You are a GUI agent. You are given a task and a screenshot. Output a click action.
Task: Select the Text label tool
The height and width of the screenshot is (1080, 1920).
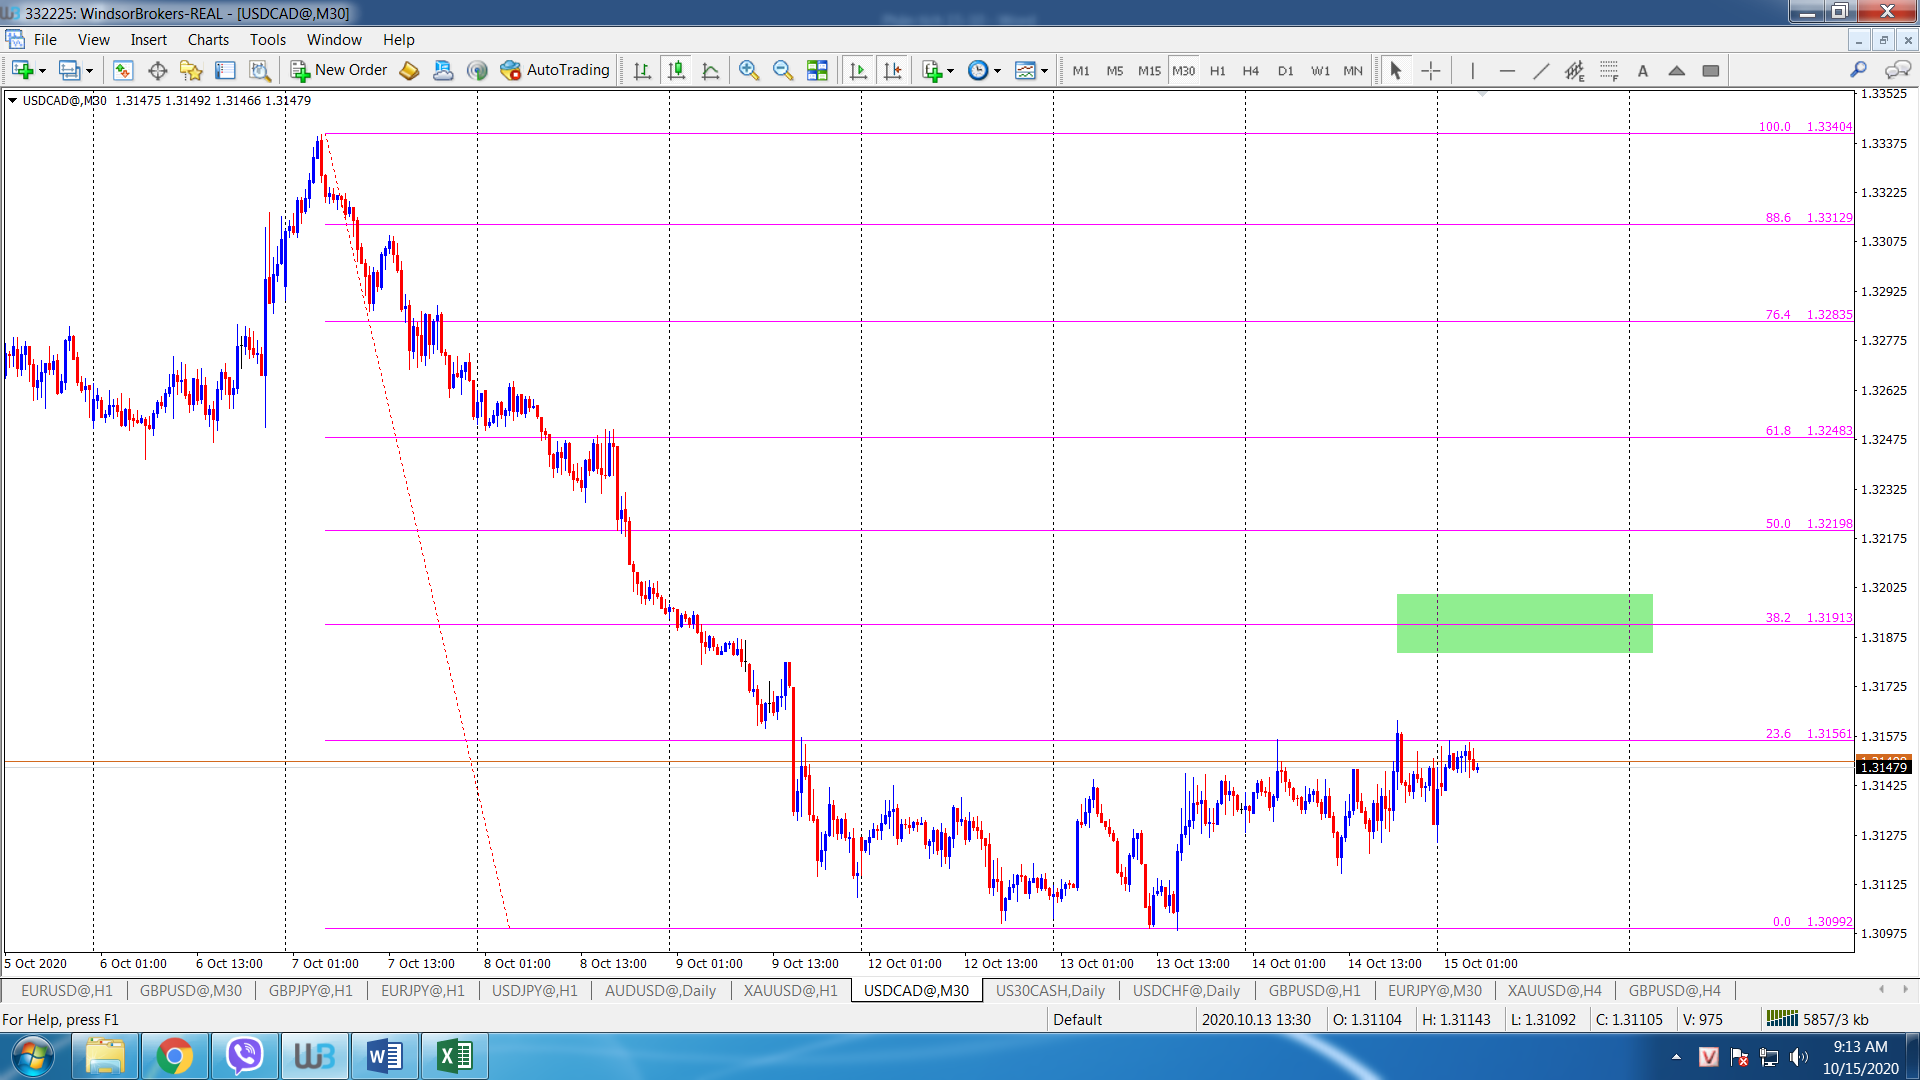1643,70
